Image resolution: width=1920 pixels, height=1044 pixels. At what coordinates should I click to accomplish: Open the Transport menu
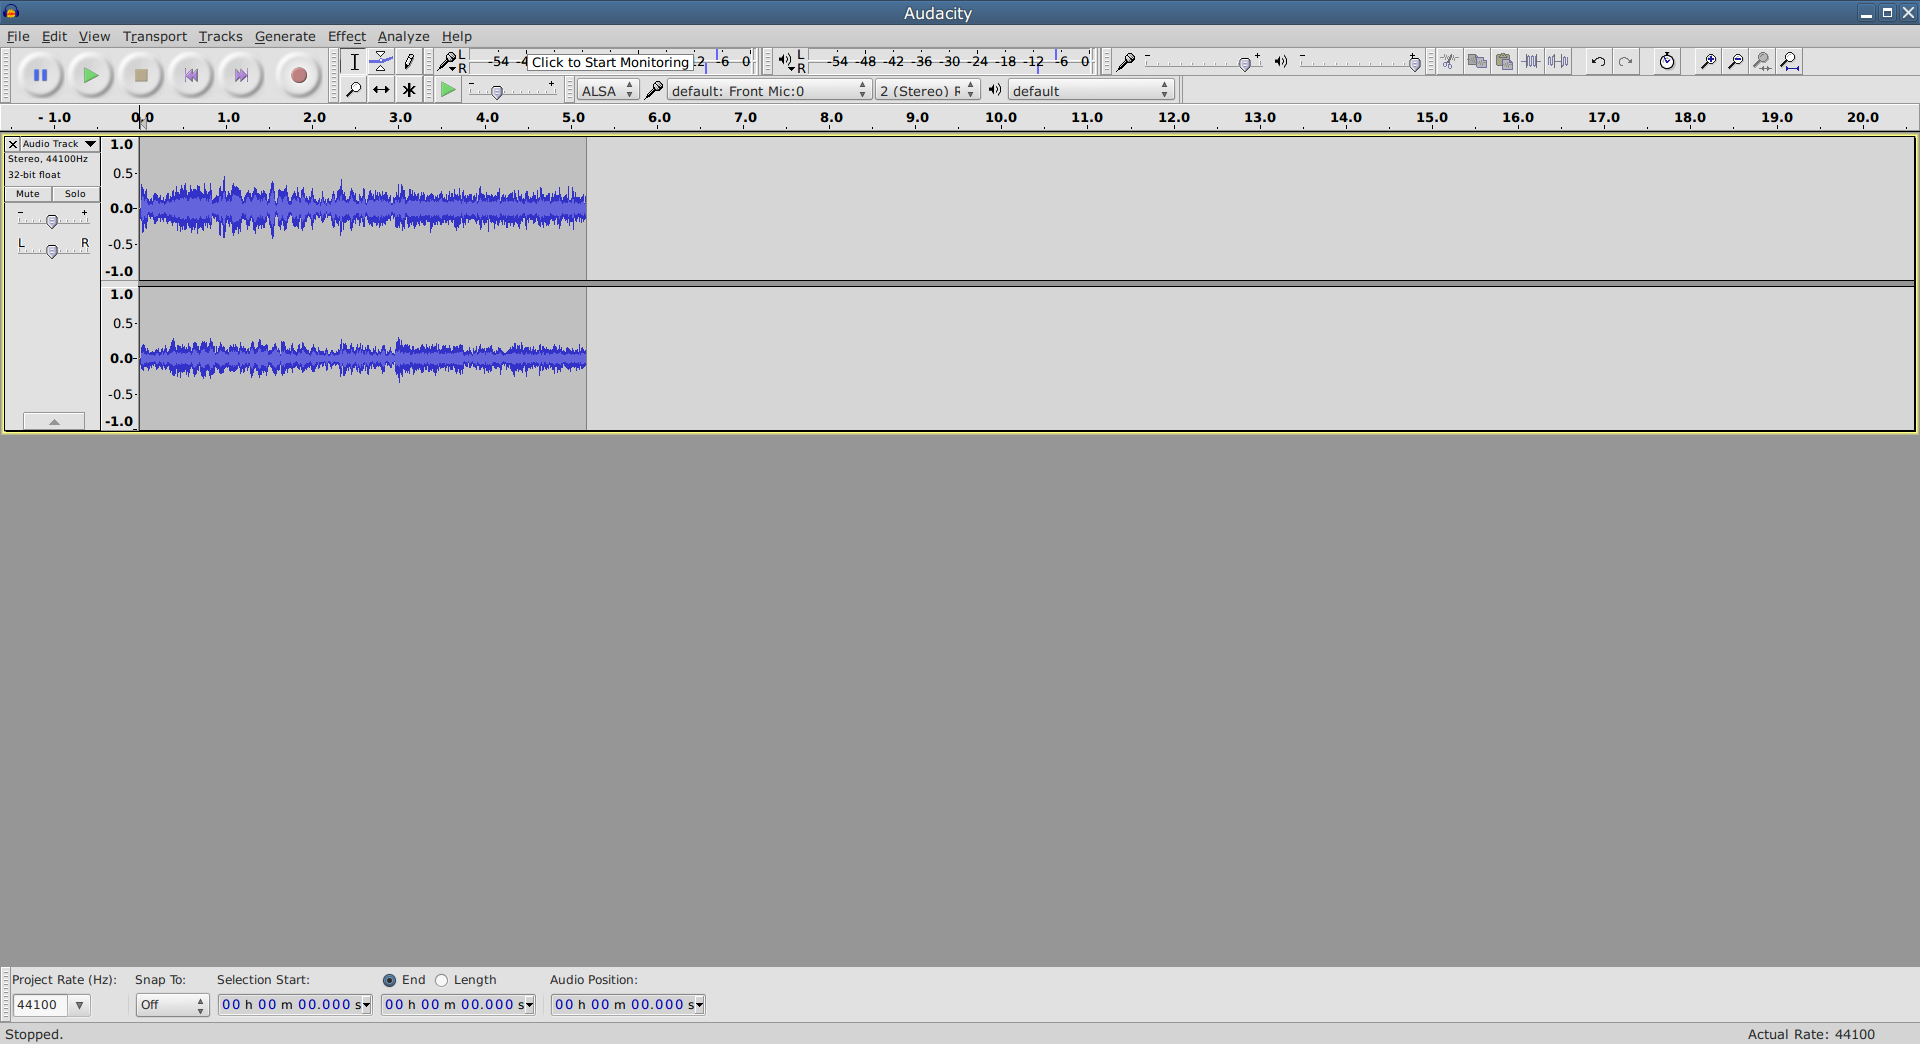click(155, 36)
